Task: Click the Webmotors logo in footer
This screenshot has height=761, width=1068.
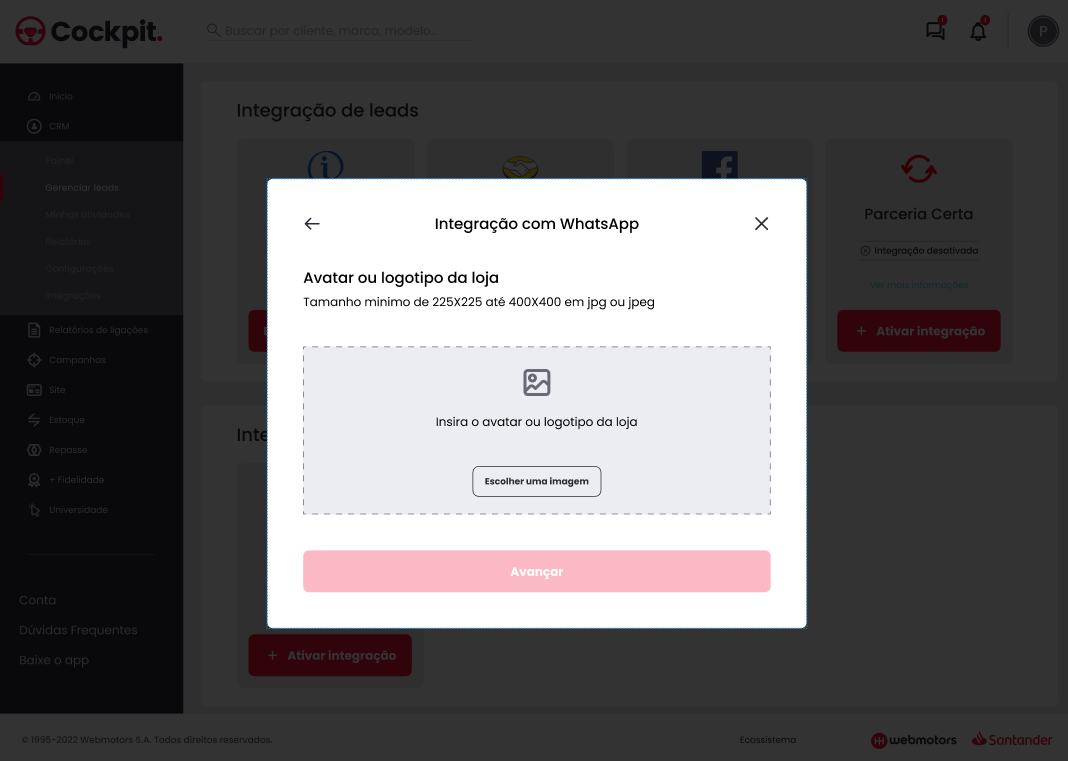Action: coord(913,740)
